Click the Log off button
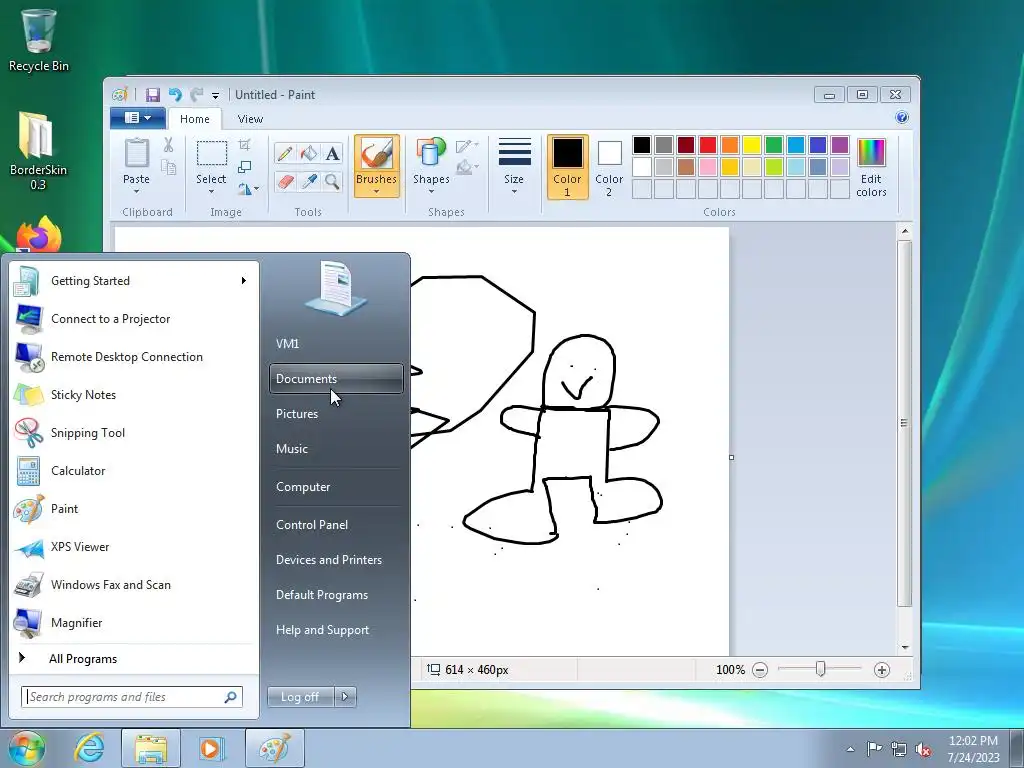Image resolution: width=1024 pixels, height=768 pixels. 300,697
